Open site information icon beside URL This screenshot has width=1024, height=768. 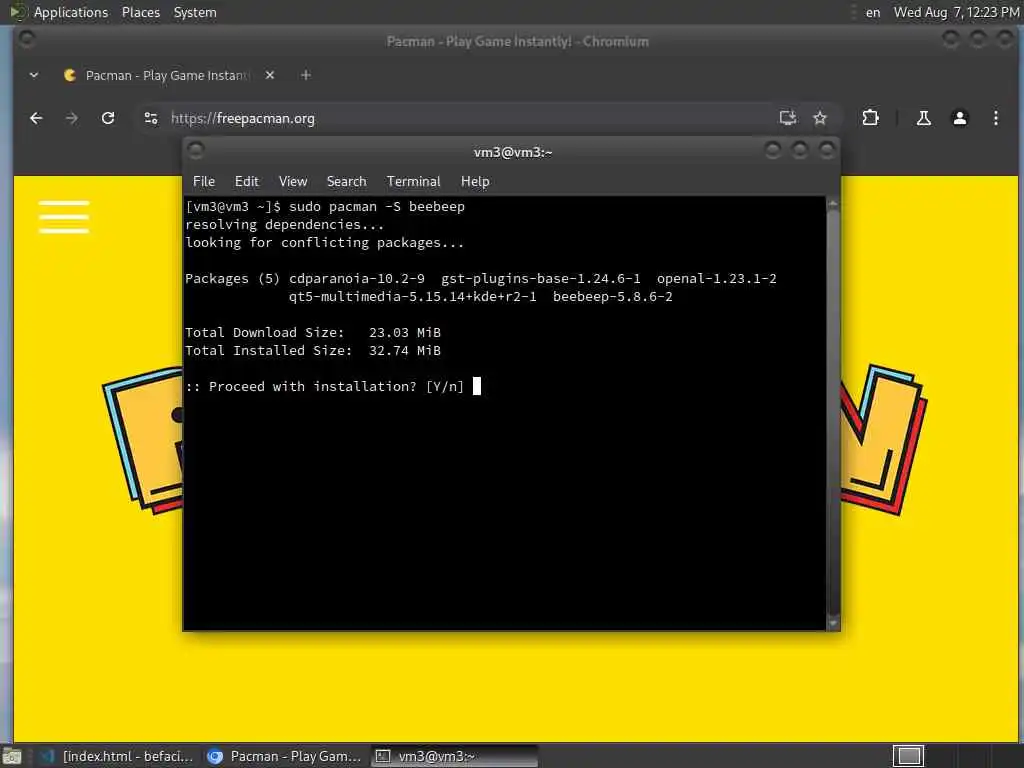pyautogui.click(x=151, y=118)
